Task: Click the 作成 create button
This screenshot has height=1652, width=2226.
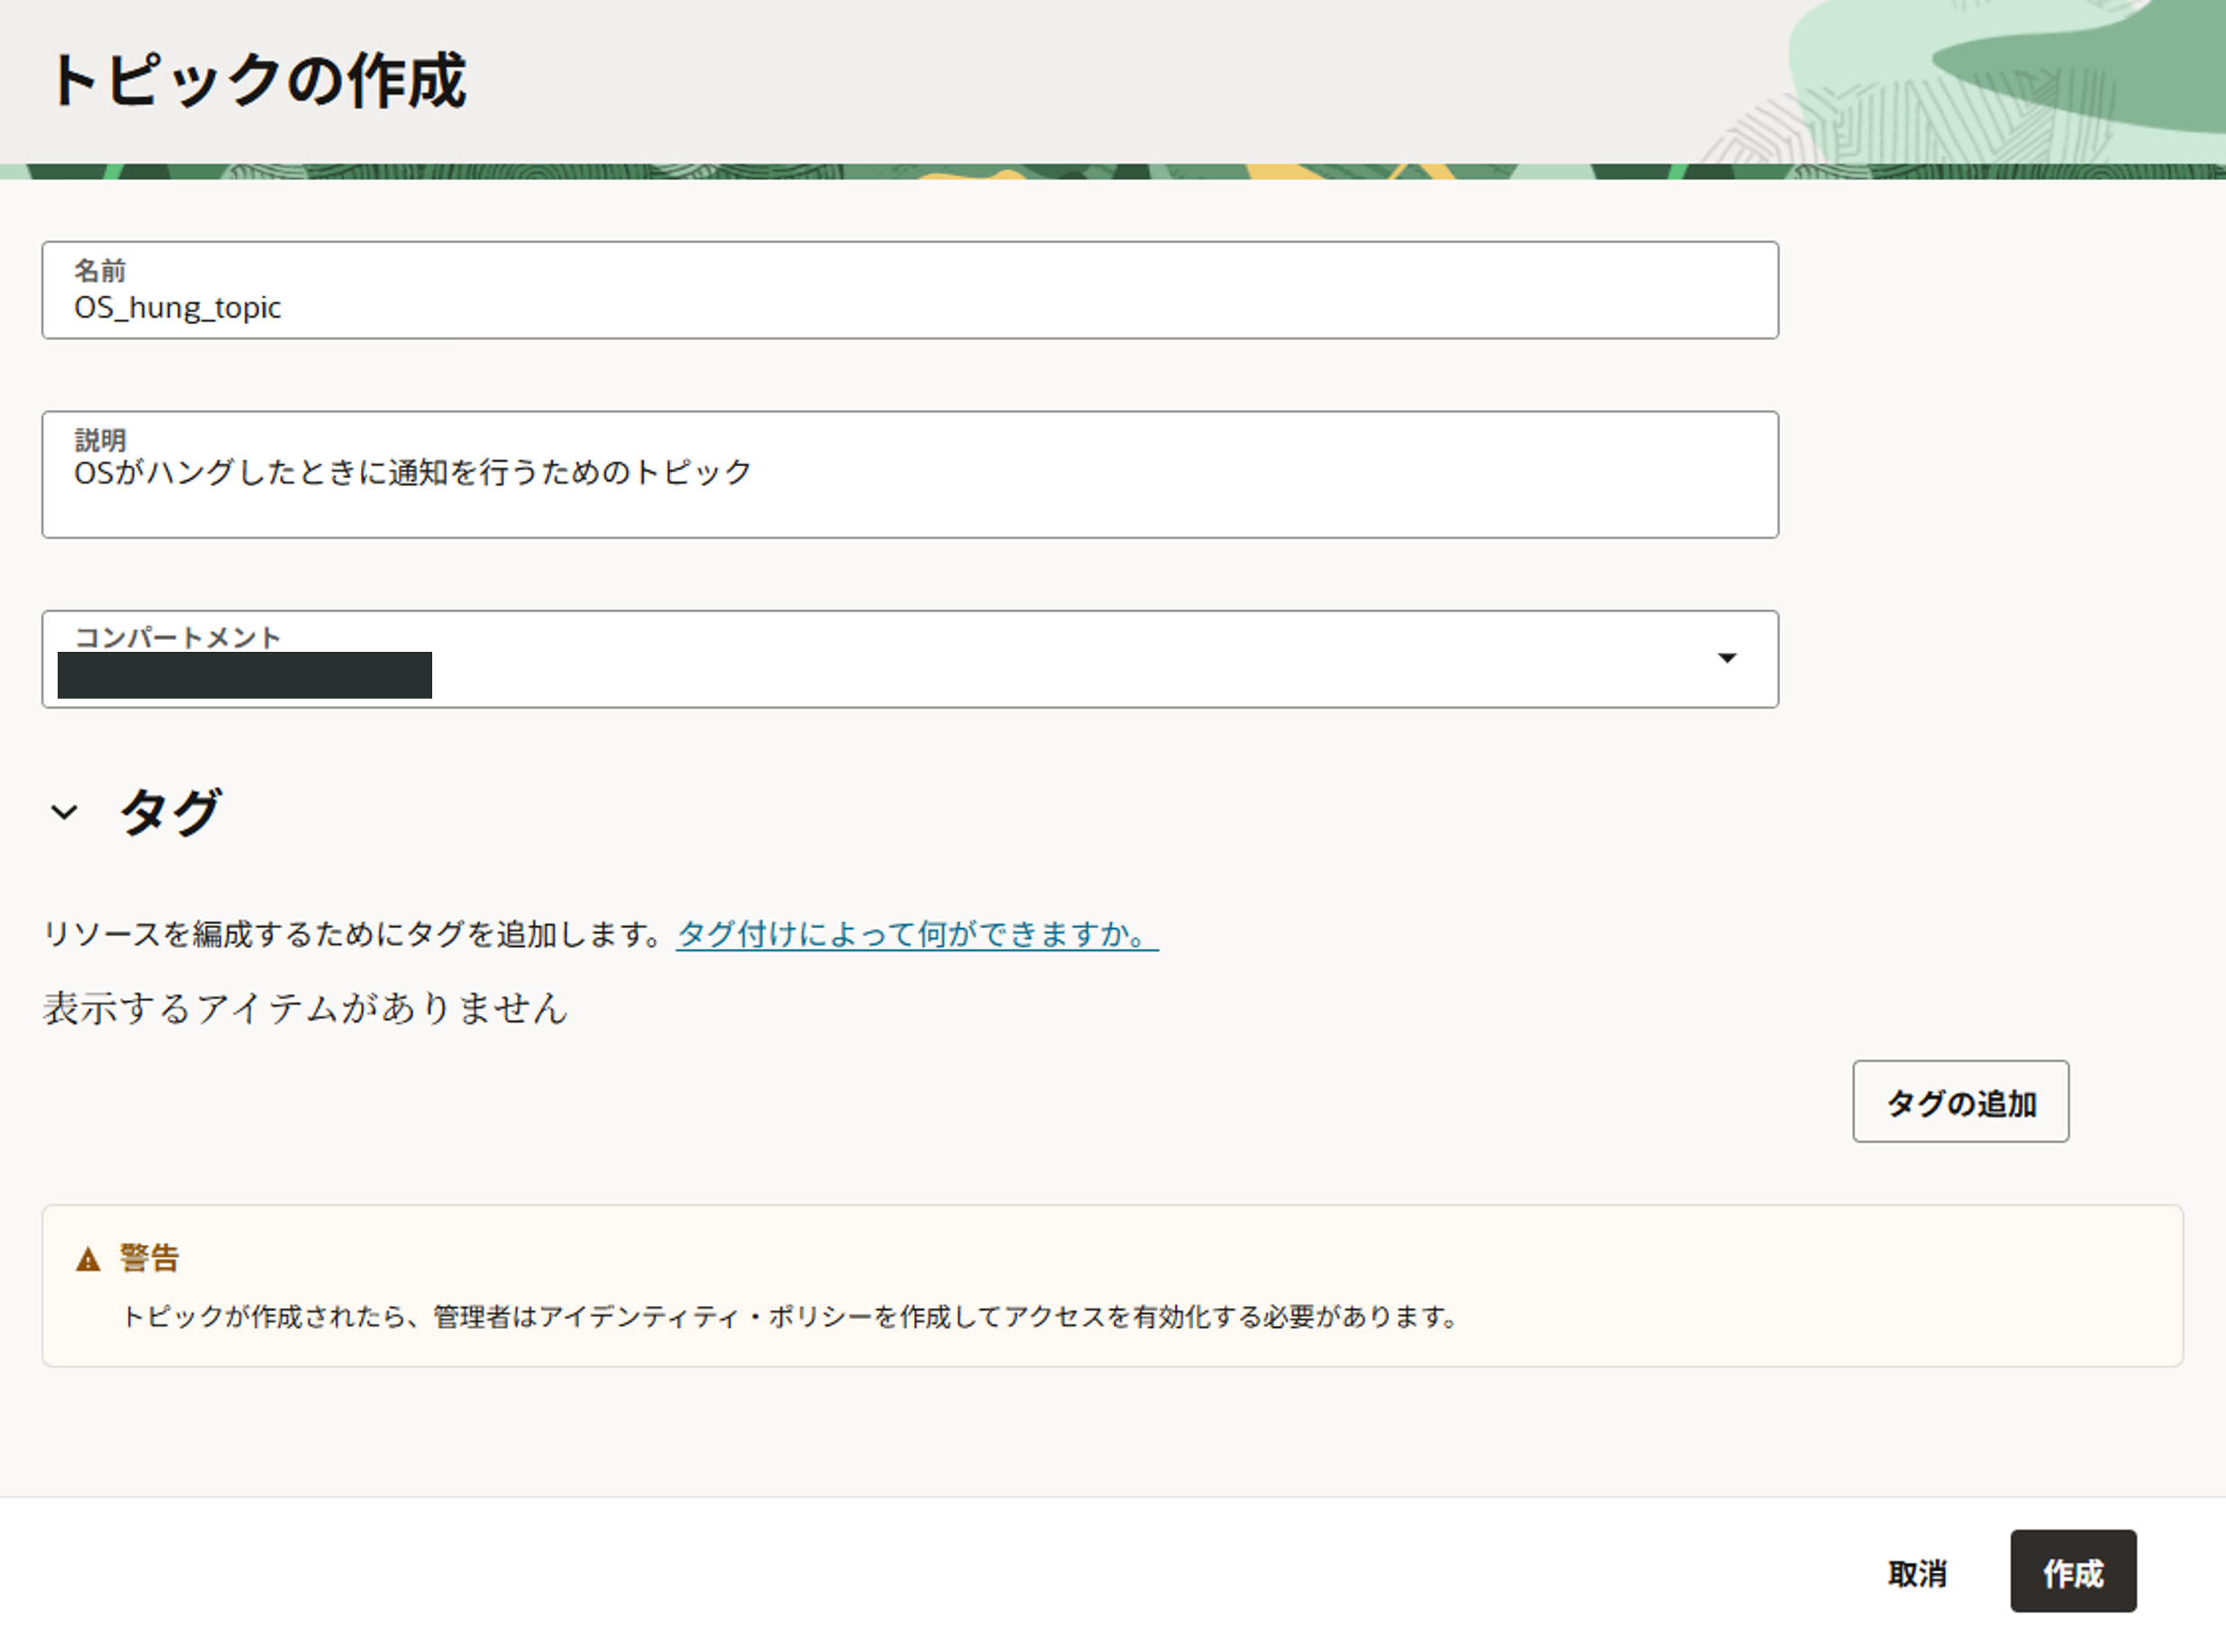Action: (x=2072, y=1572)
